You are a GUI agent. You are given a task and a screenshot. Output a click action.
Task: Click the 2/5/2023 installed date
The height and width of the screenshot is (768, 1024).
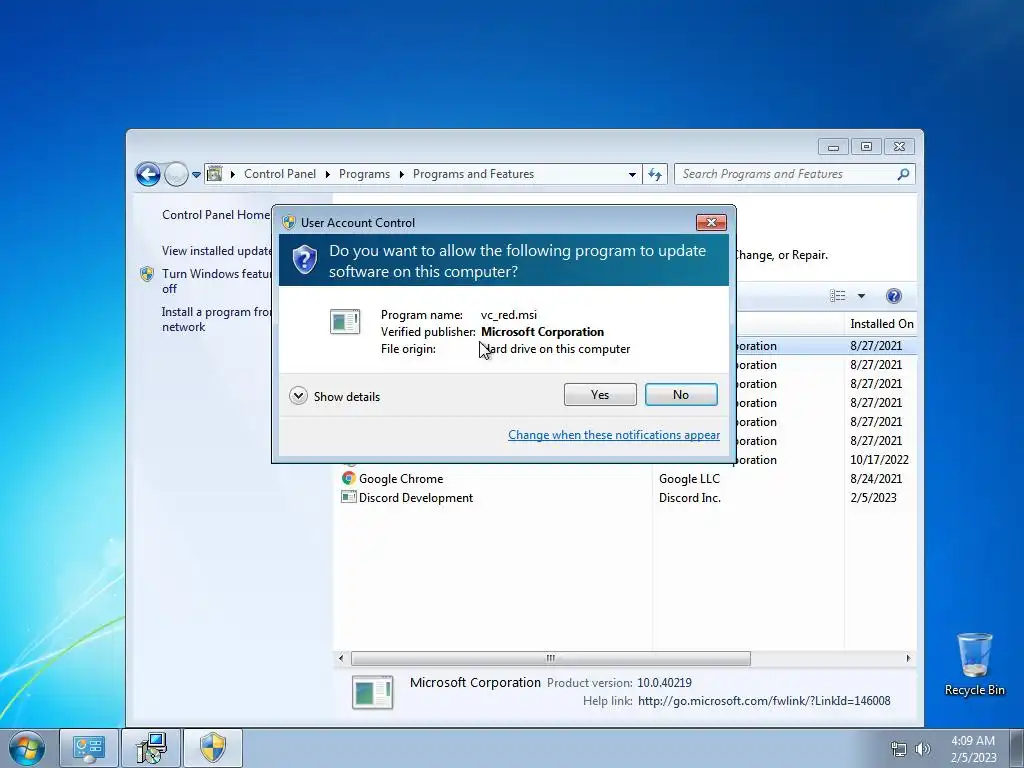coord(873,498)
